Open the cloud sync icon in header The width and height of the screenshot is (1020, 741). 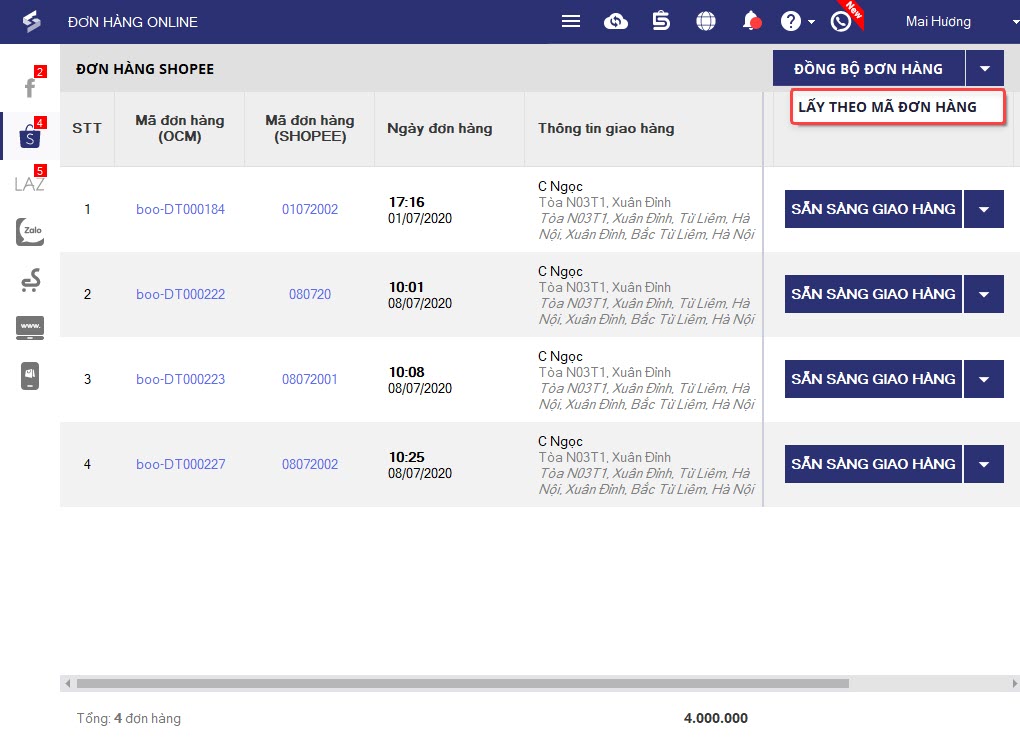tap(615, 21)
